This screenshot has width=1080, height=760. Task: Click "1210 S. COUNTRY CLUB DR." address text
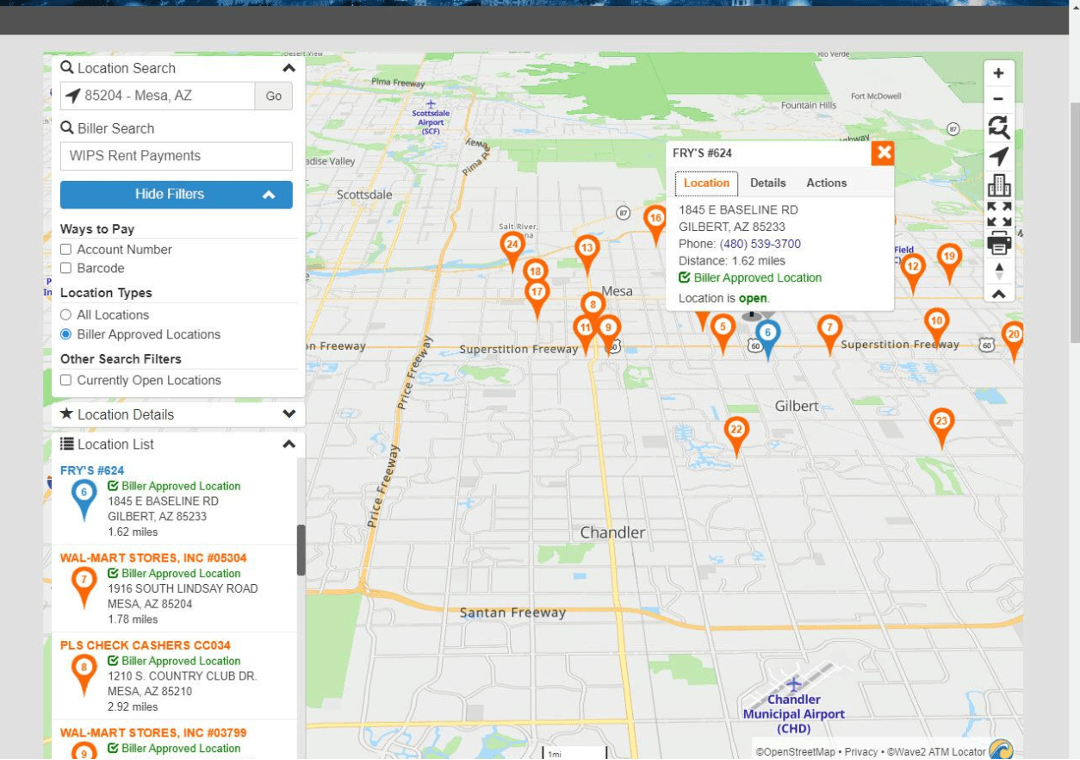(x=182, y=677)
